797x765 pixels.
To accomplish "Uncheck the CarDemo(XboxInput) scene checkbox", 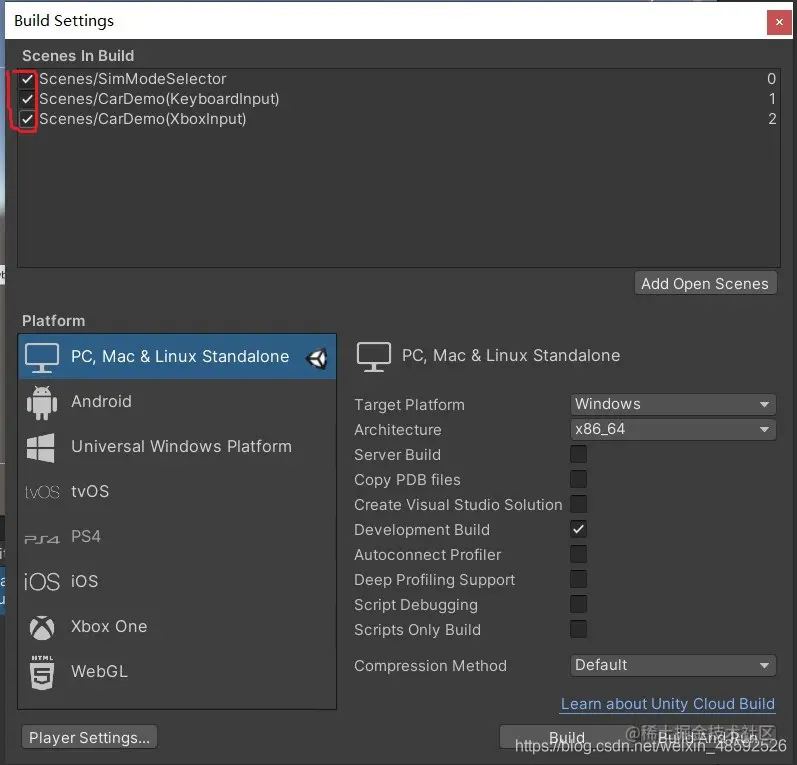I will tap(27, 119).
